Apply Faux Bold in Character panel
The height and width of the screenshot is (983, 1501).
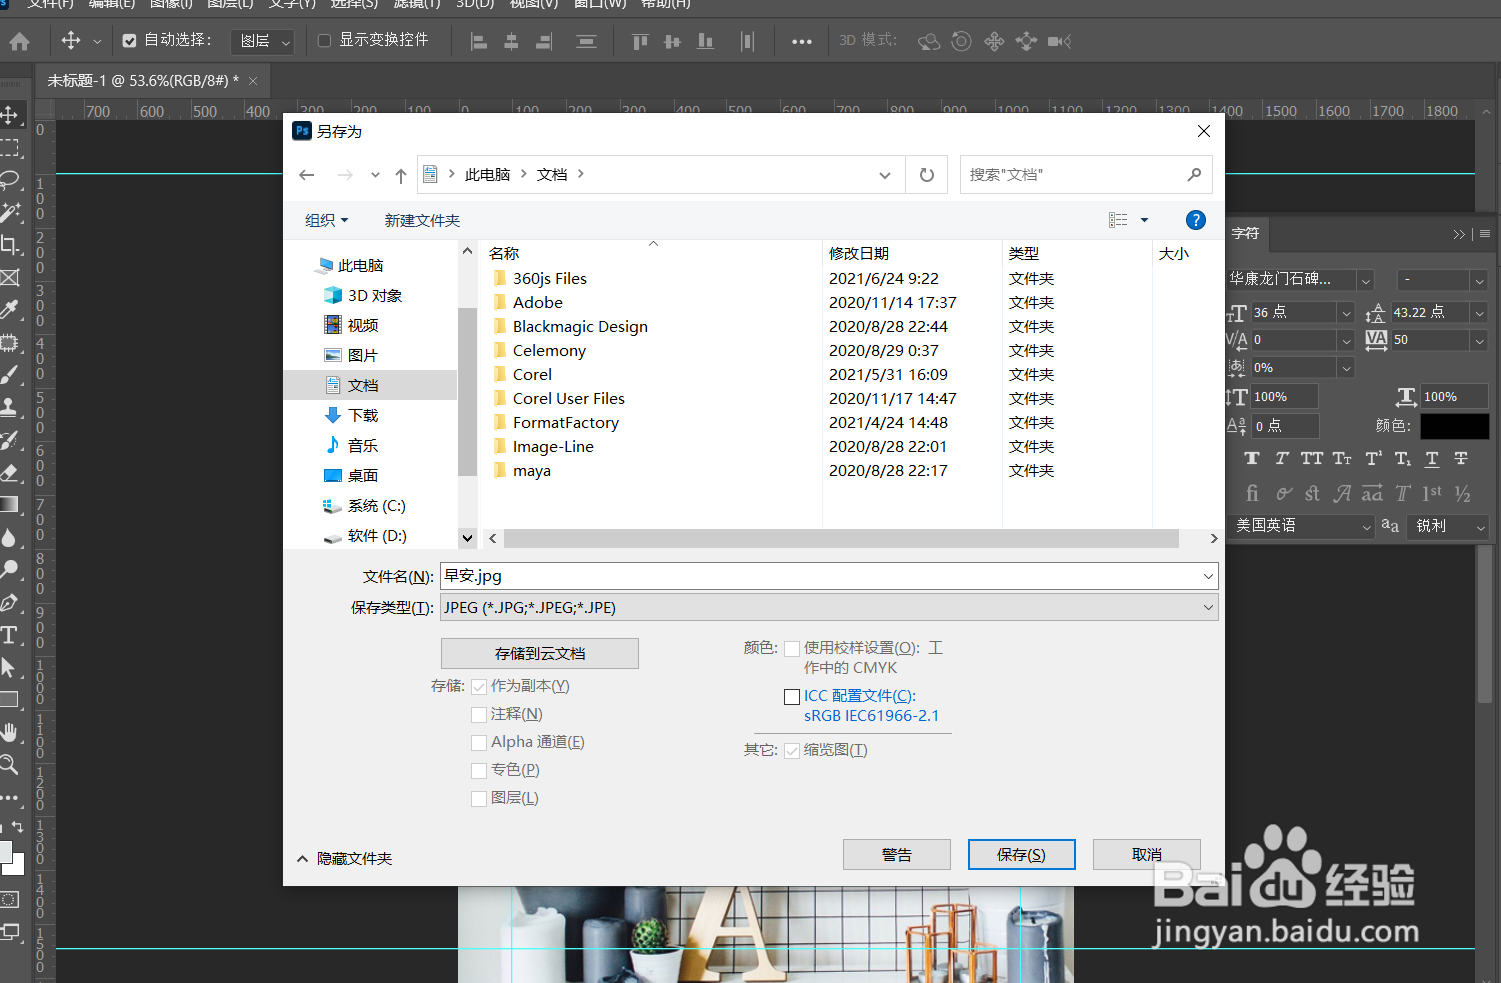pyautogui.click(x=1252, y=458)
